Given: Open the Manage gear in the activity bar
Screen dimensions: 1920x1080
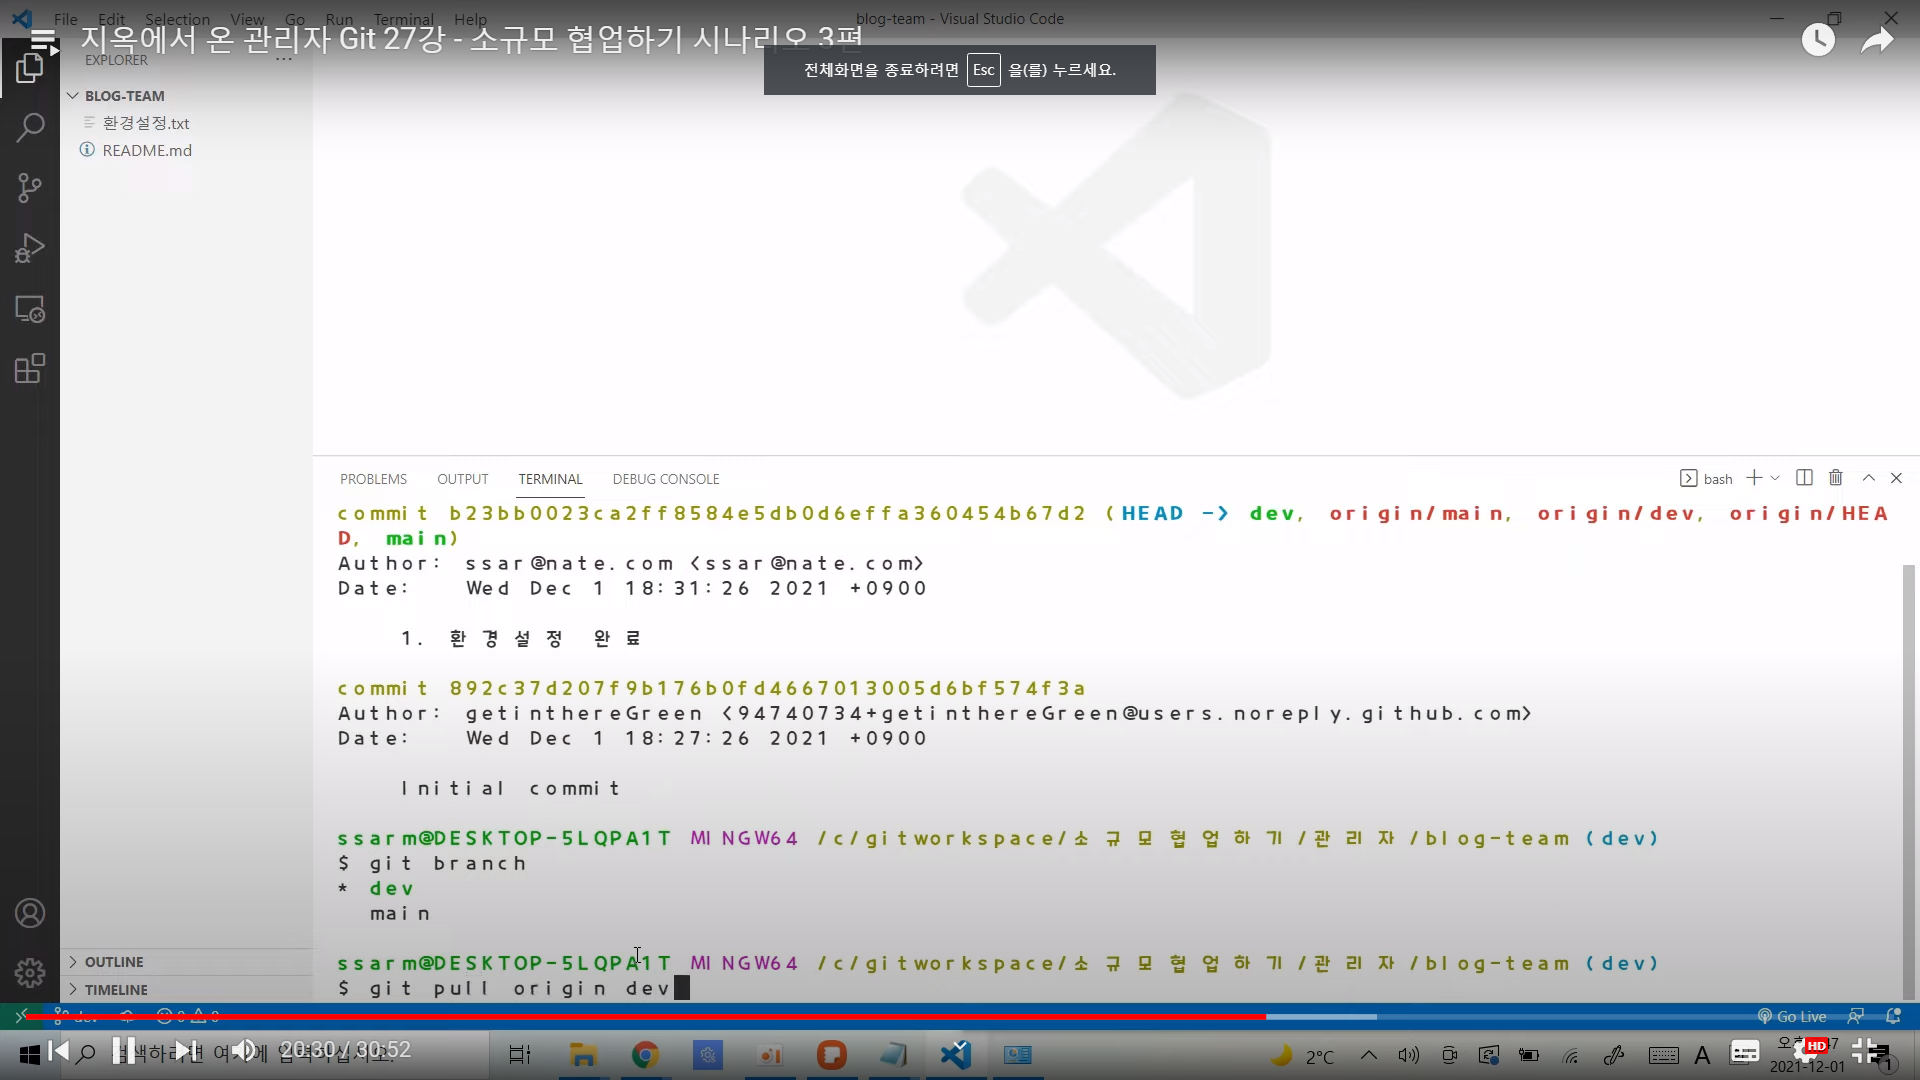Looking at the screenshot, I should (30, 972).
